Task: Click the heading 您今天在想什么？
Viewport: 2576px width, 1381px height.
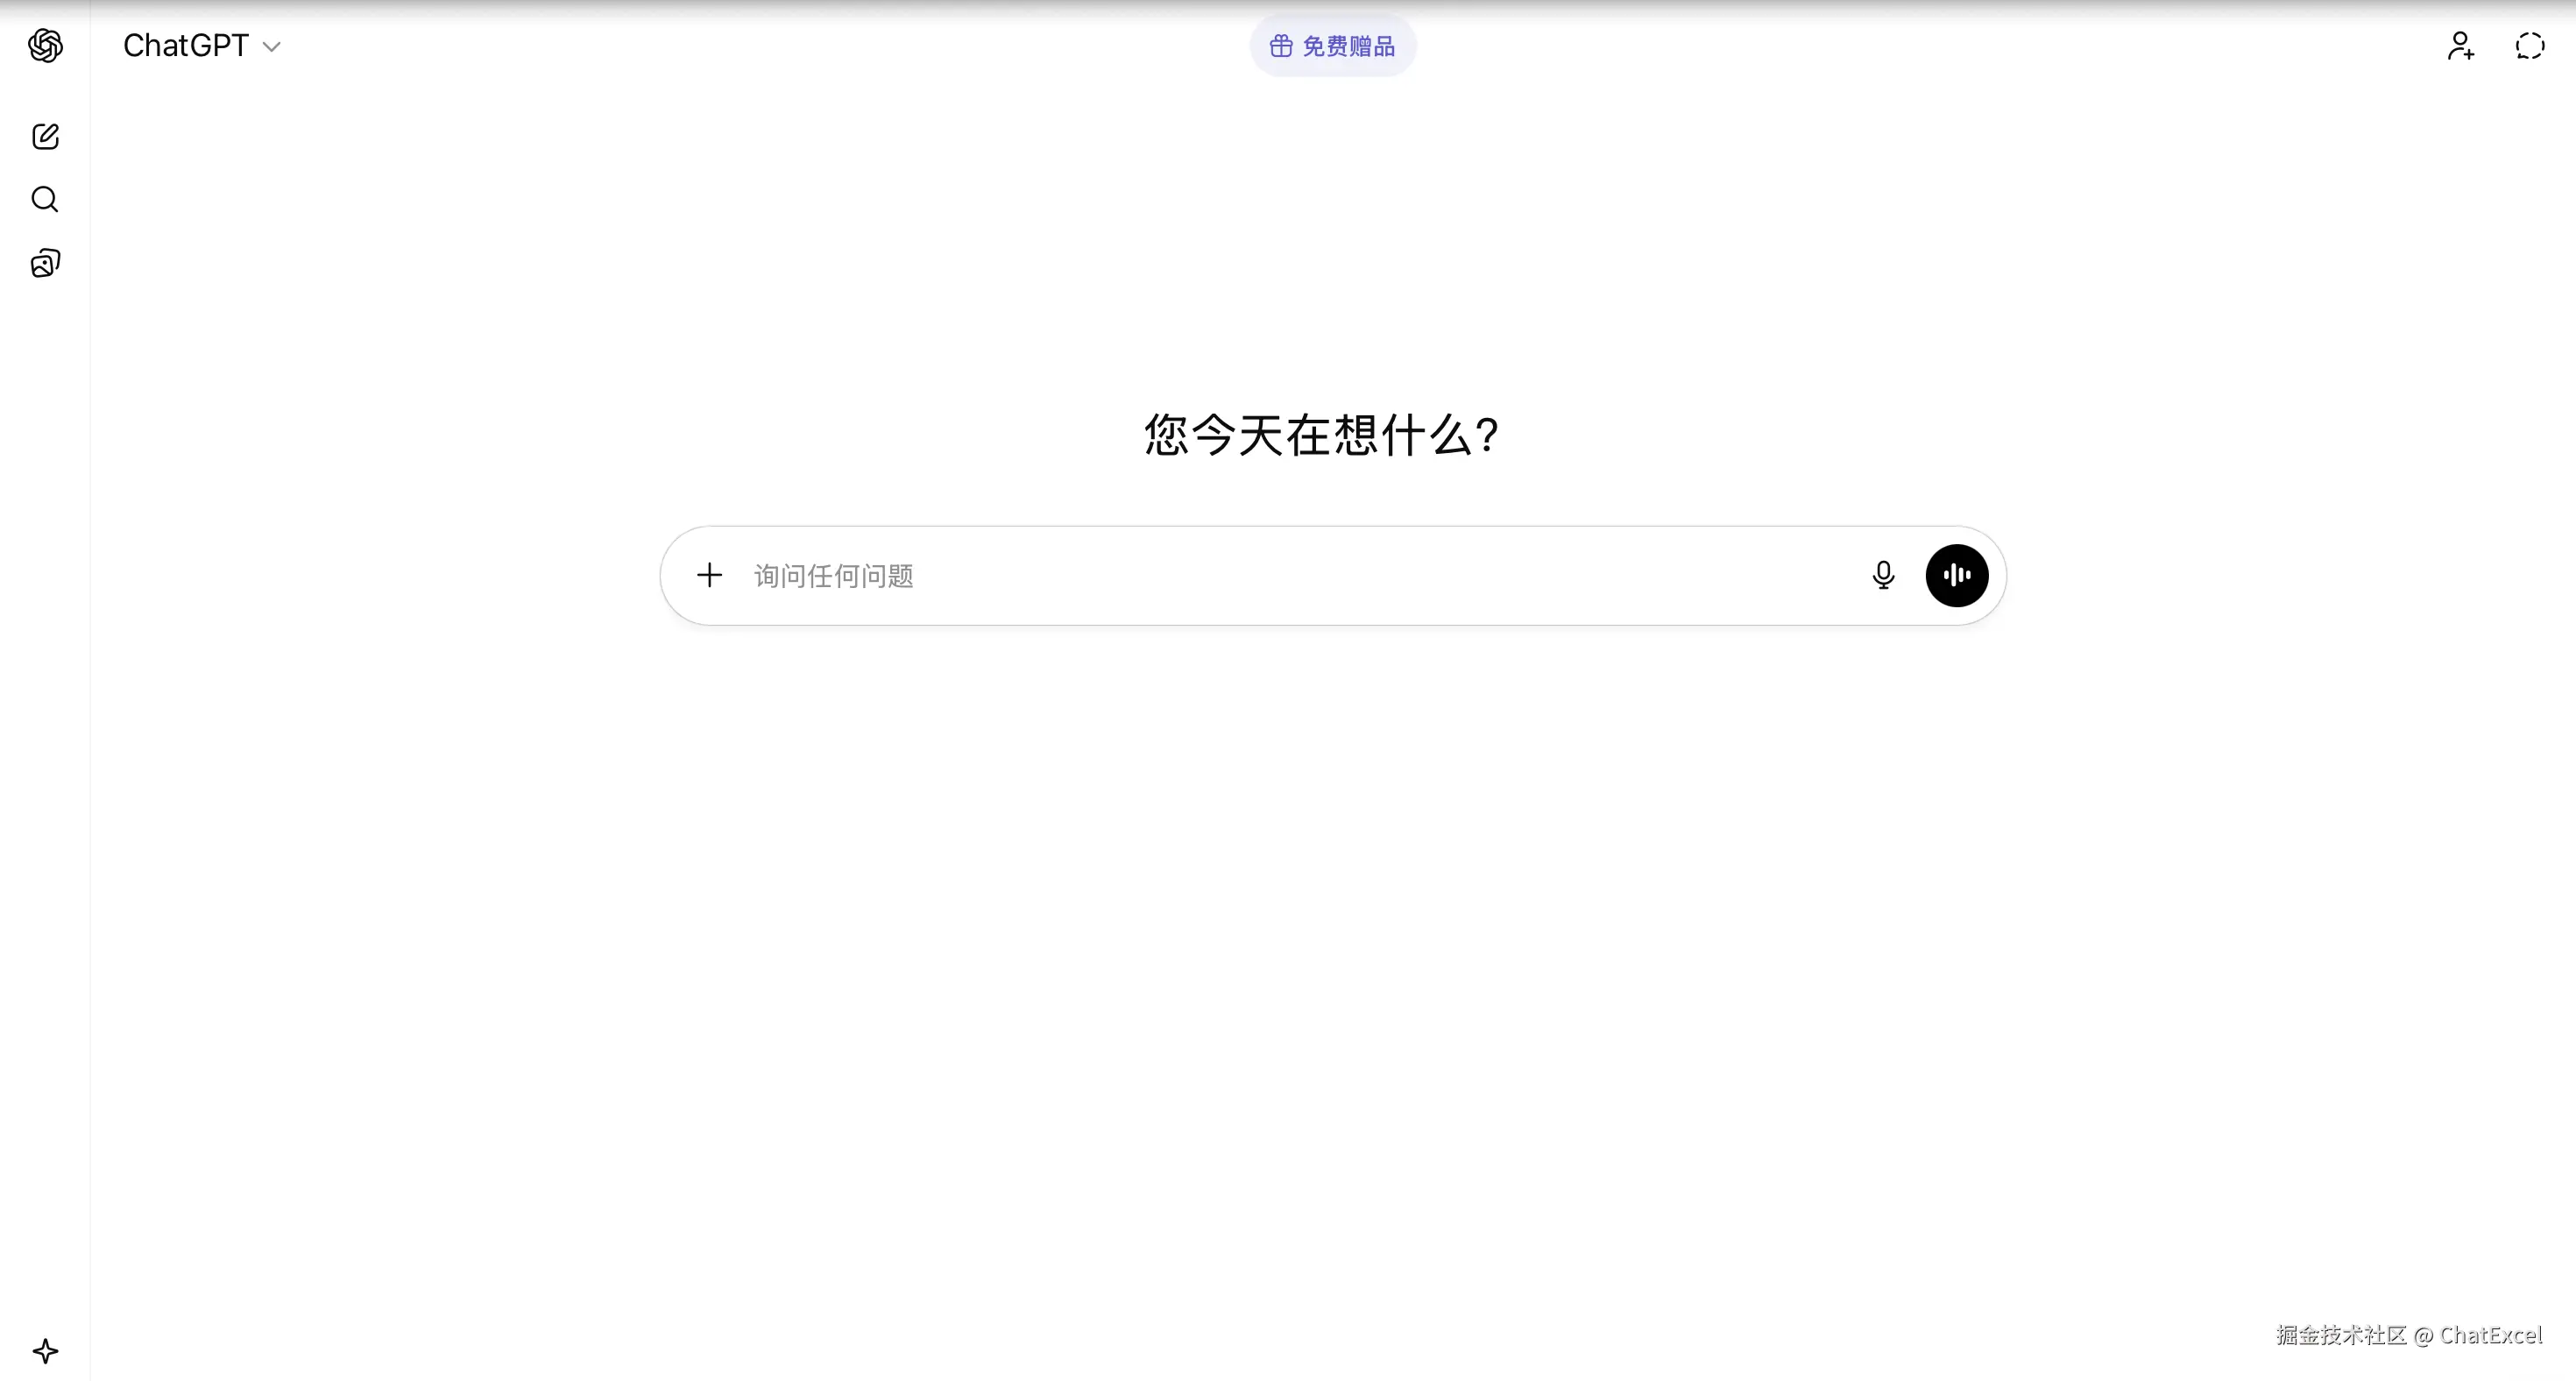Action: (1320, 435)
